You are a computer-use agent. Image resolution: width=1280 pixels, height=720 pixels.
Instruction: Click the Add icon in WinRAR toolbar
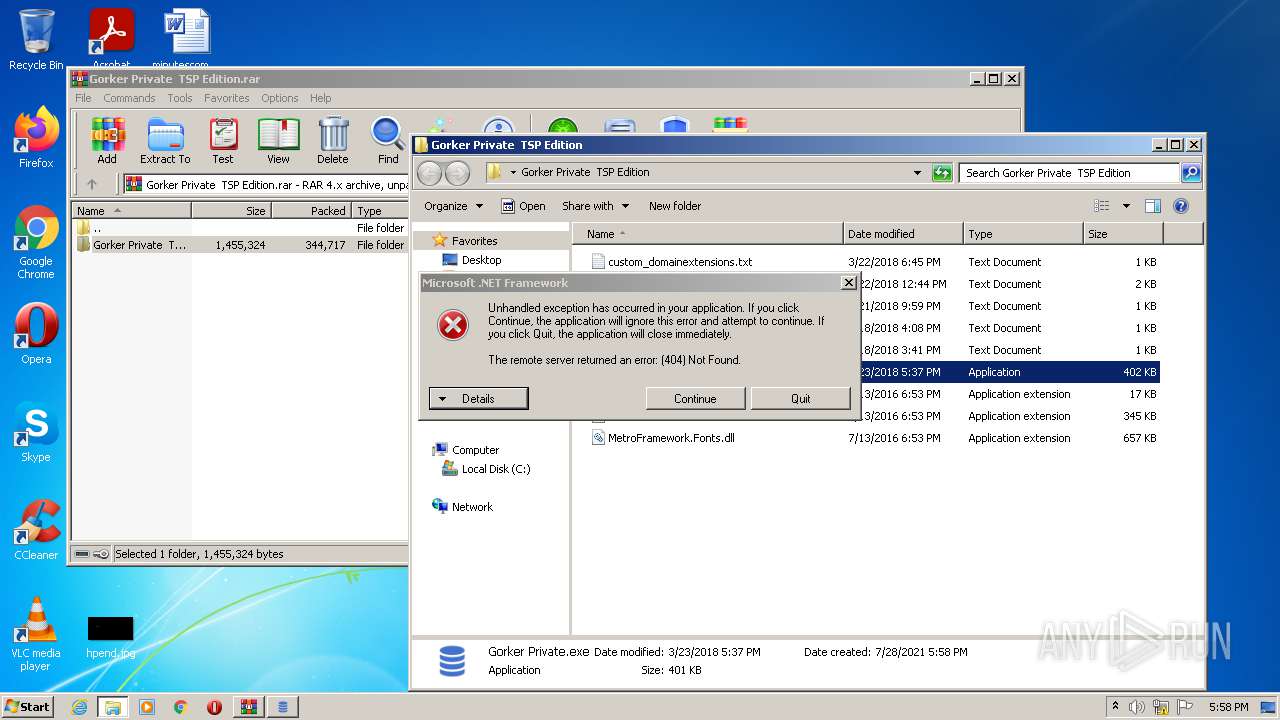[x=107, y=141]
